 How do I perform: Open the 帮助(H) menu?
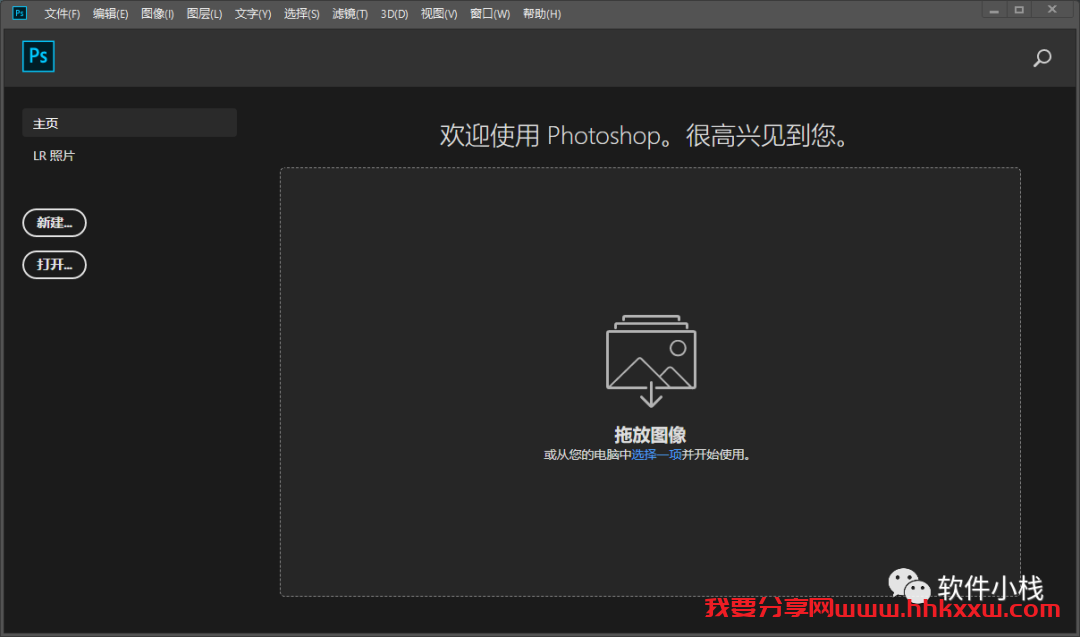tap(541, 14)
